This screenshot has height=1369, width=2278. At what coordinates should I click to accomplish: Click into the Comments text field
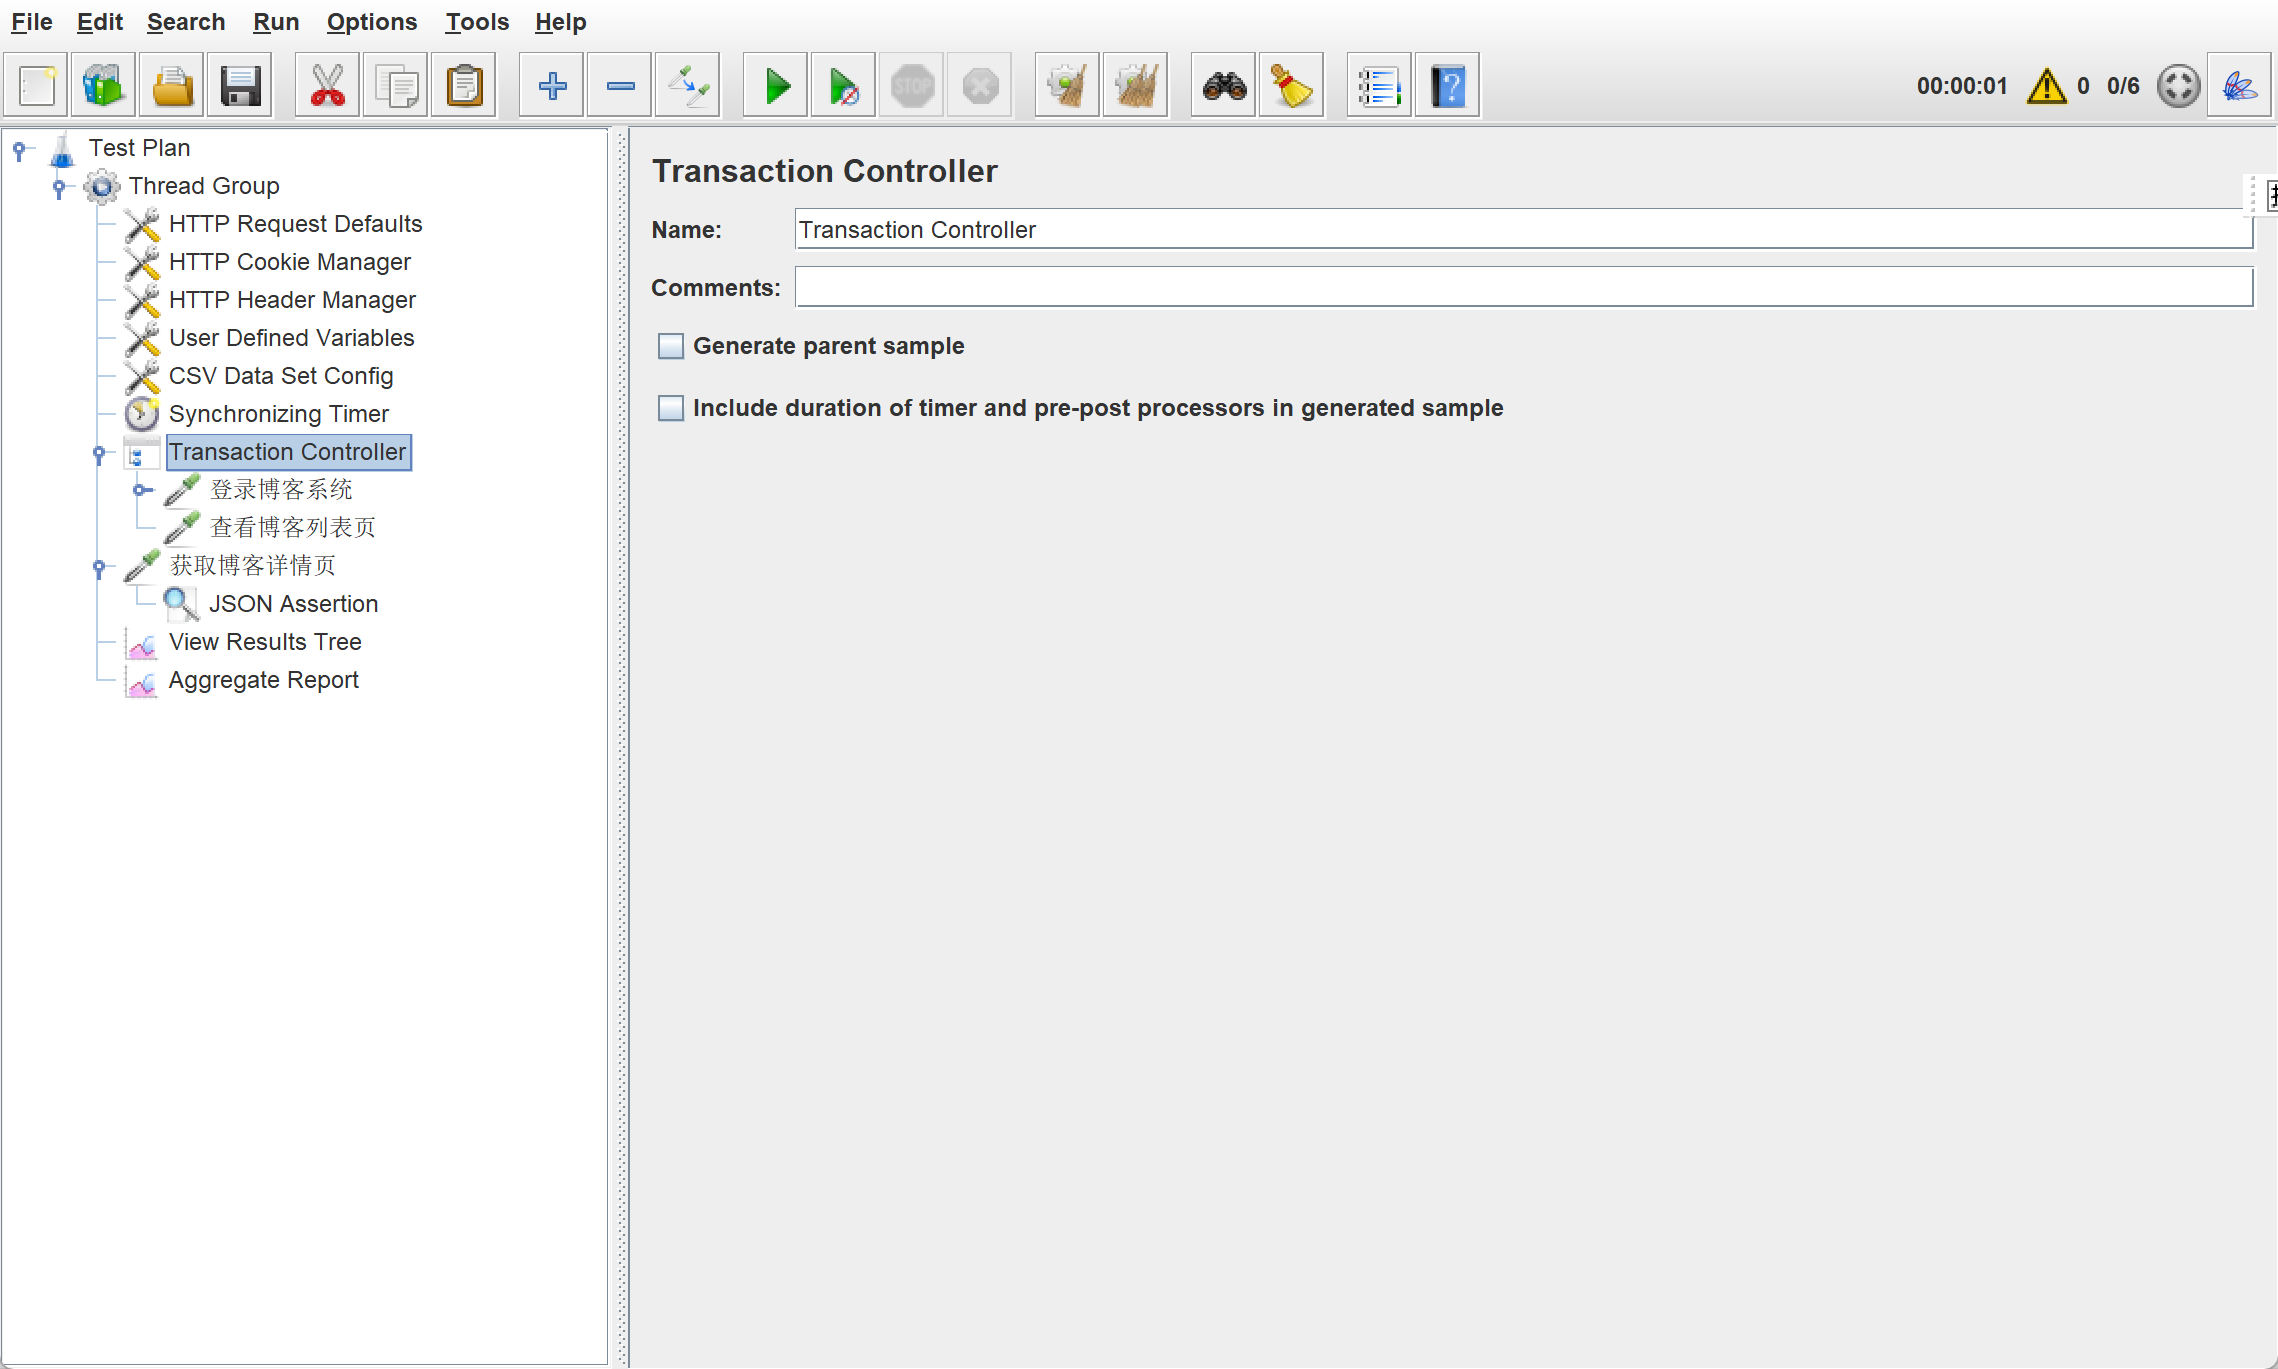coord(1523,288)
